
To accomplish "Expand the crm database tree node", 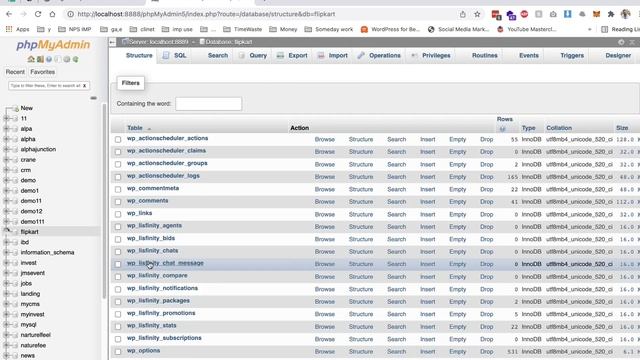I will point(6,170).
